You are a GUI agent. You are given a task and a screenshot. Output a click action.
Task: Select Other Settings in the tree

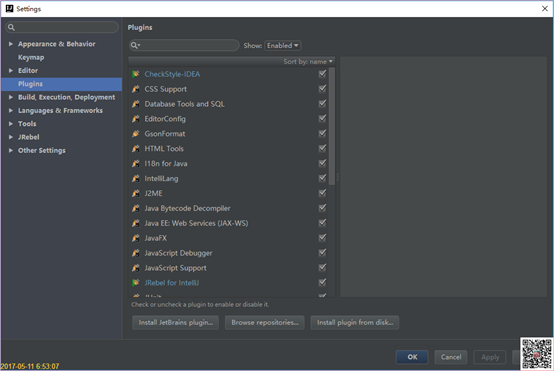(x=42, y=150)
